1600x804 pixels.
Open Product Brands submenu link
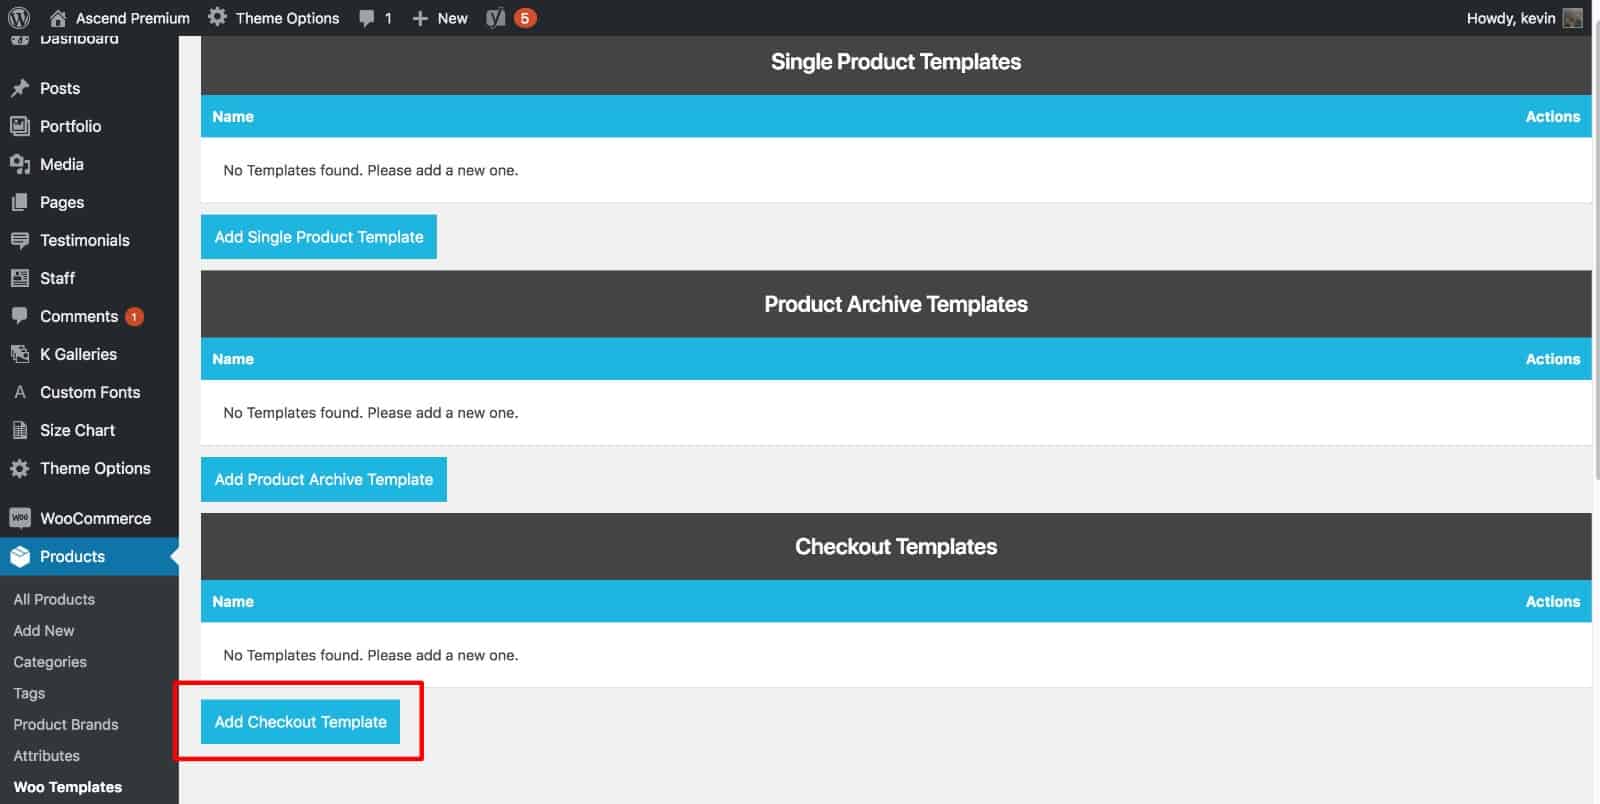pos(66,724)
